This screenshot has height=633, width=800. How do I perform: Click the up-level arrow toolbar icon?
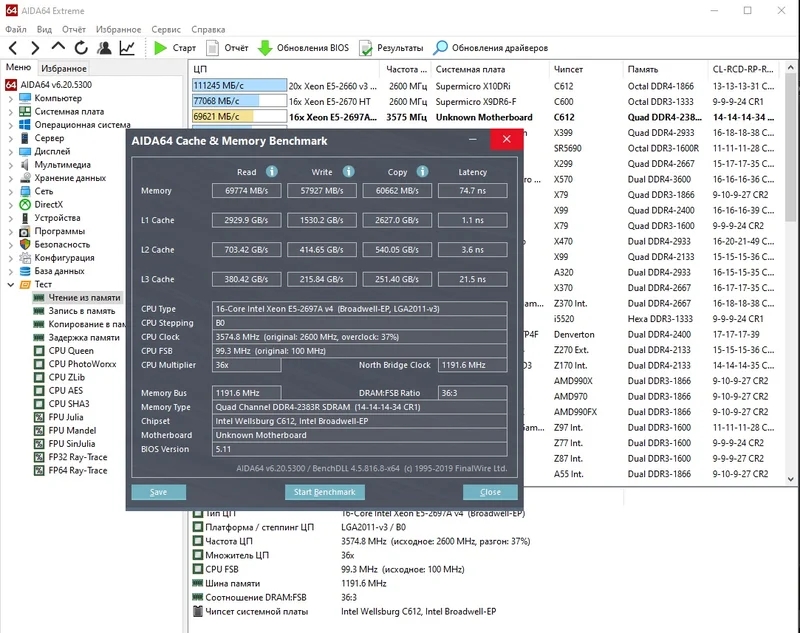(x=58, y=46)
